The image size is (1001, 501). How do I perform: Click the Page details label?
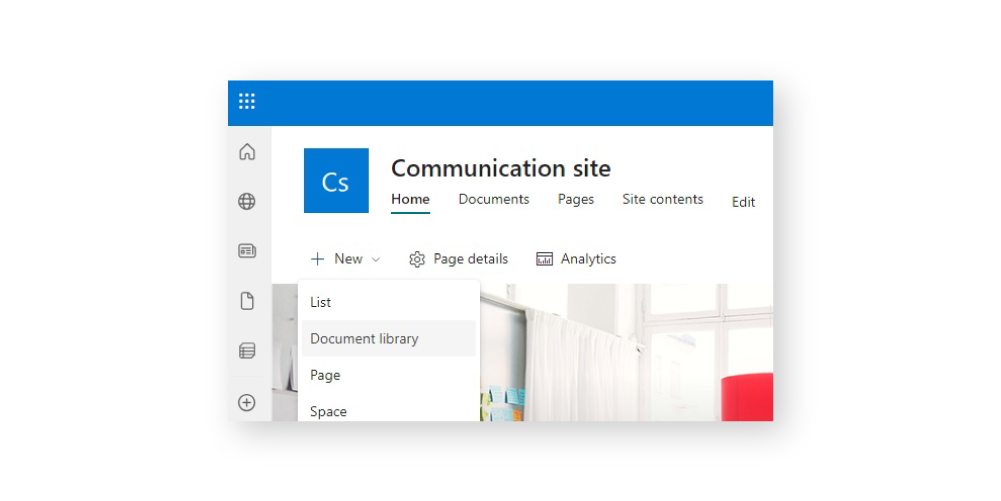pos(470,258)
